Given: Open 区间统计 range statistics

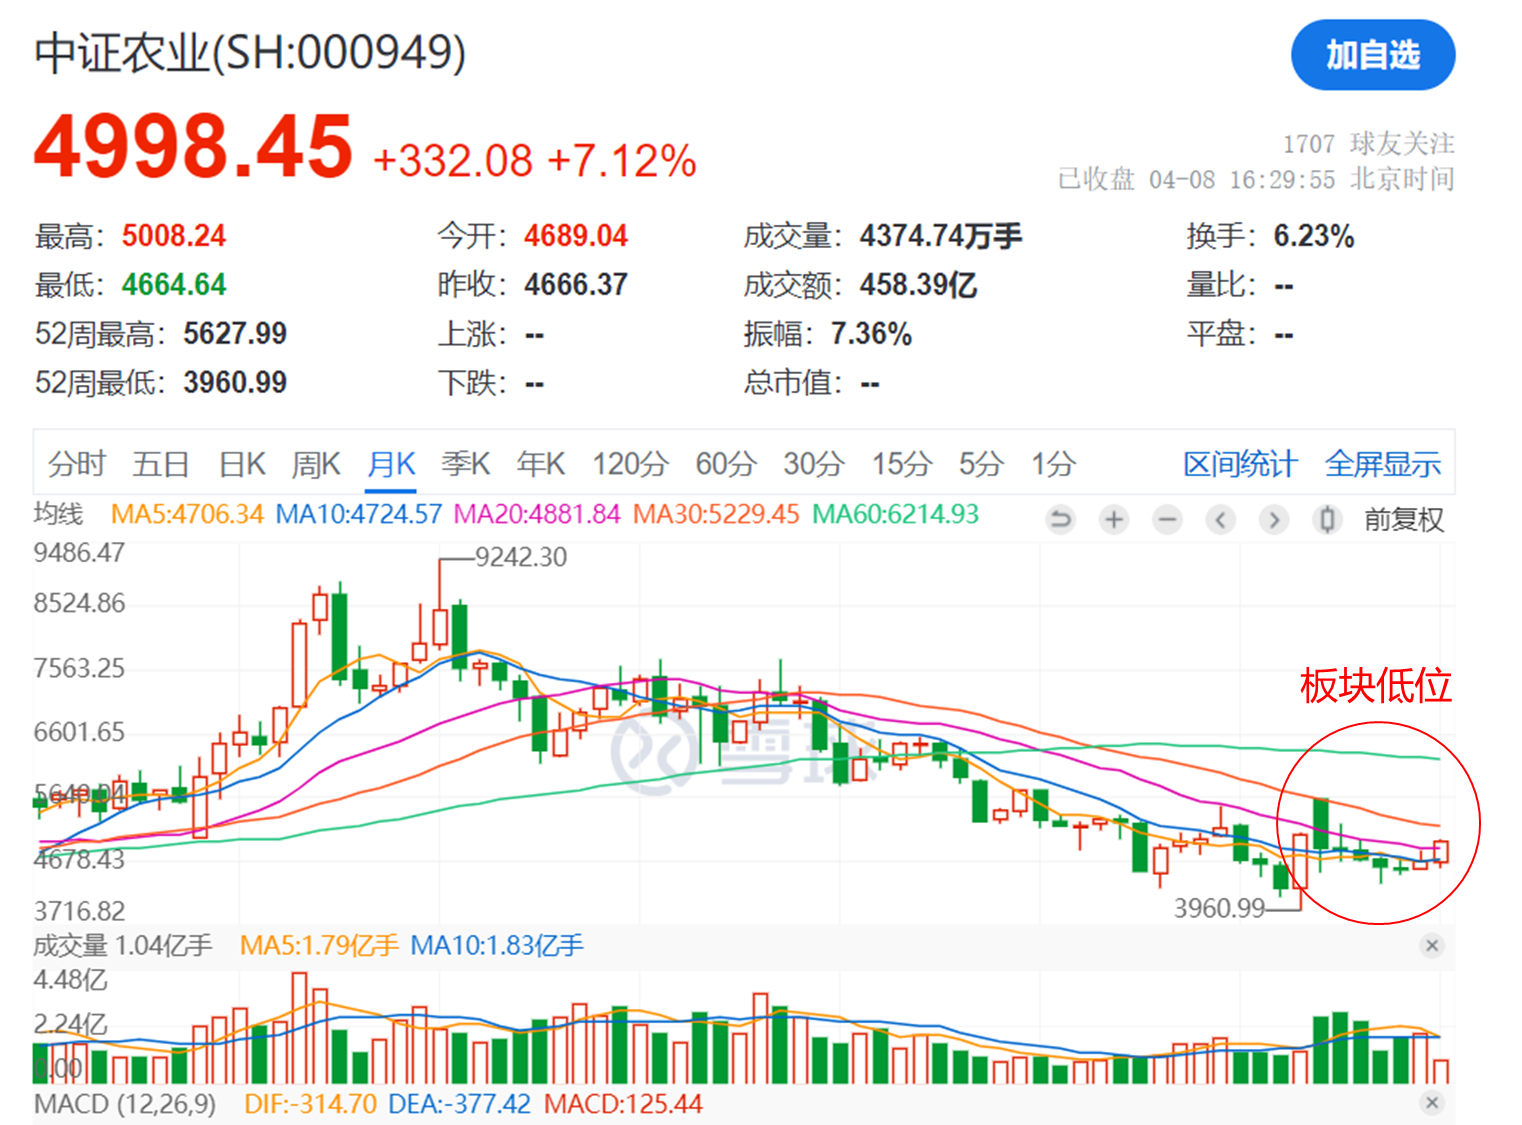Looking at the screenshot, I should [1239, 464].
